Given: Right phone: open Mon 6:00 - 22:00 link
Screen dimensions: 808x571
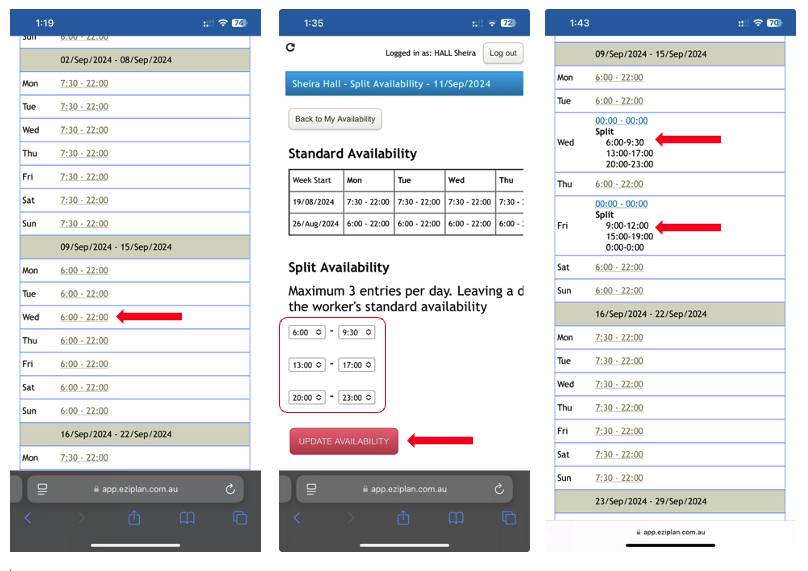Looking at the screenshot, I should 619,77.
